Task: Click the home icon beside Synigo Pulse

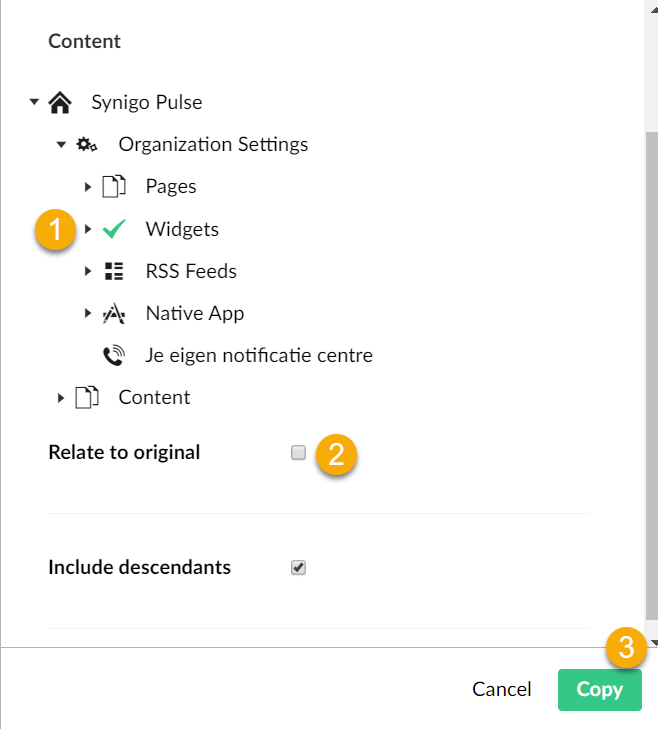Action: click(x=60, y=102)
